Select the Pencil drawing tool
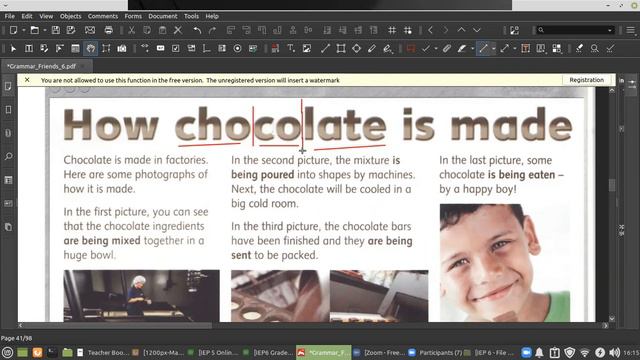 pos(371,49)
